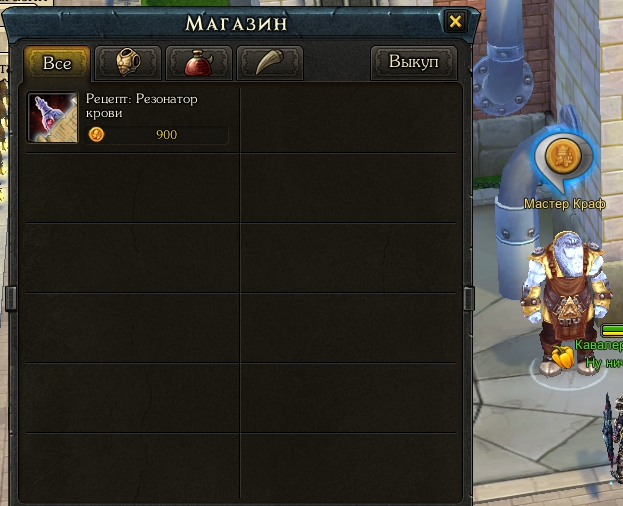
Task: Click the Blood Resonator recipe icon
Action: tap(52, 117)
